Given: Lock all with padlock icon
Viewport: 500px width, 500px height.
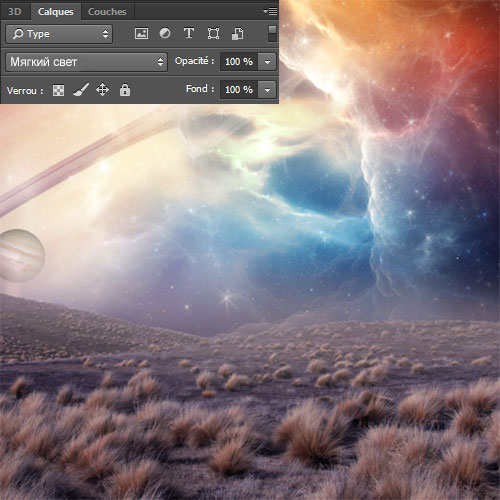Looking at the screenshot, I should tap(125, 90).
